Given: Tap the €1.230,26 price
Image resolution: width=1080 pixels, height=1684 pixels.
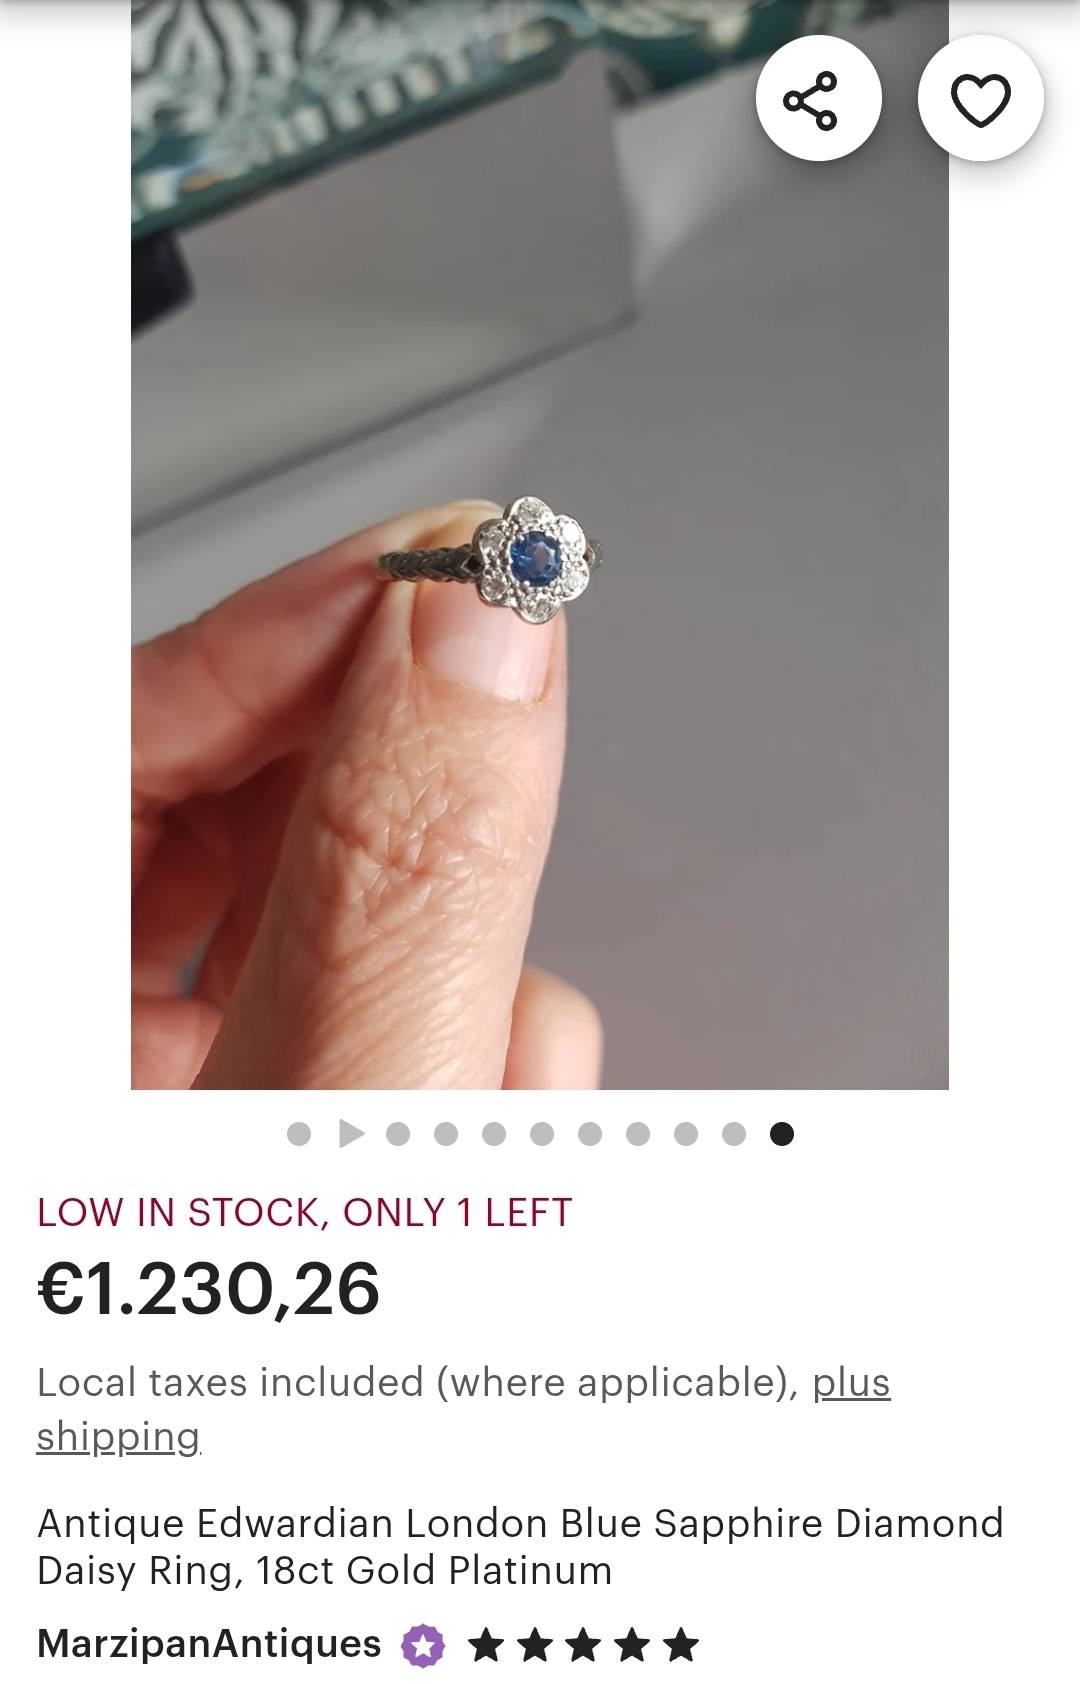Looking at the screenshot, I should click(209, 1288).
